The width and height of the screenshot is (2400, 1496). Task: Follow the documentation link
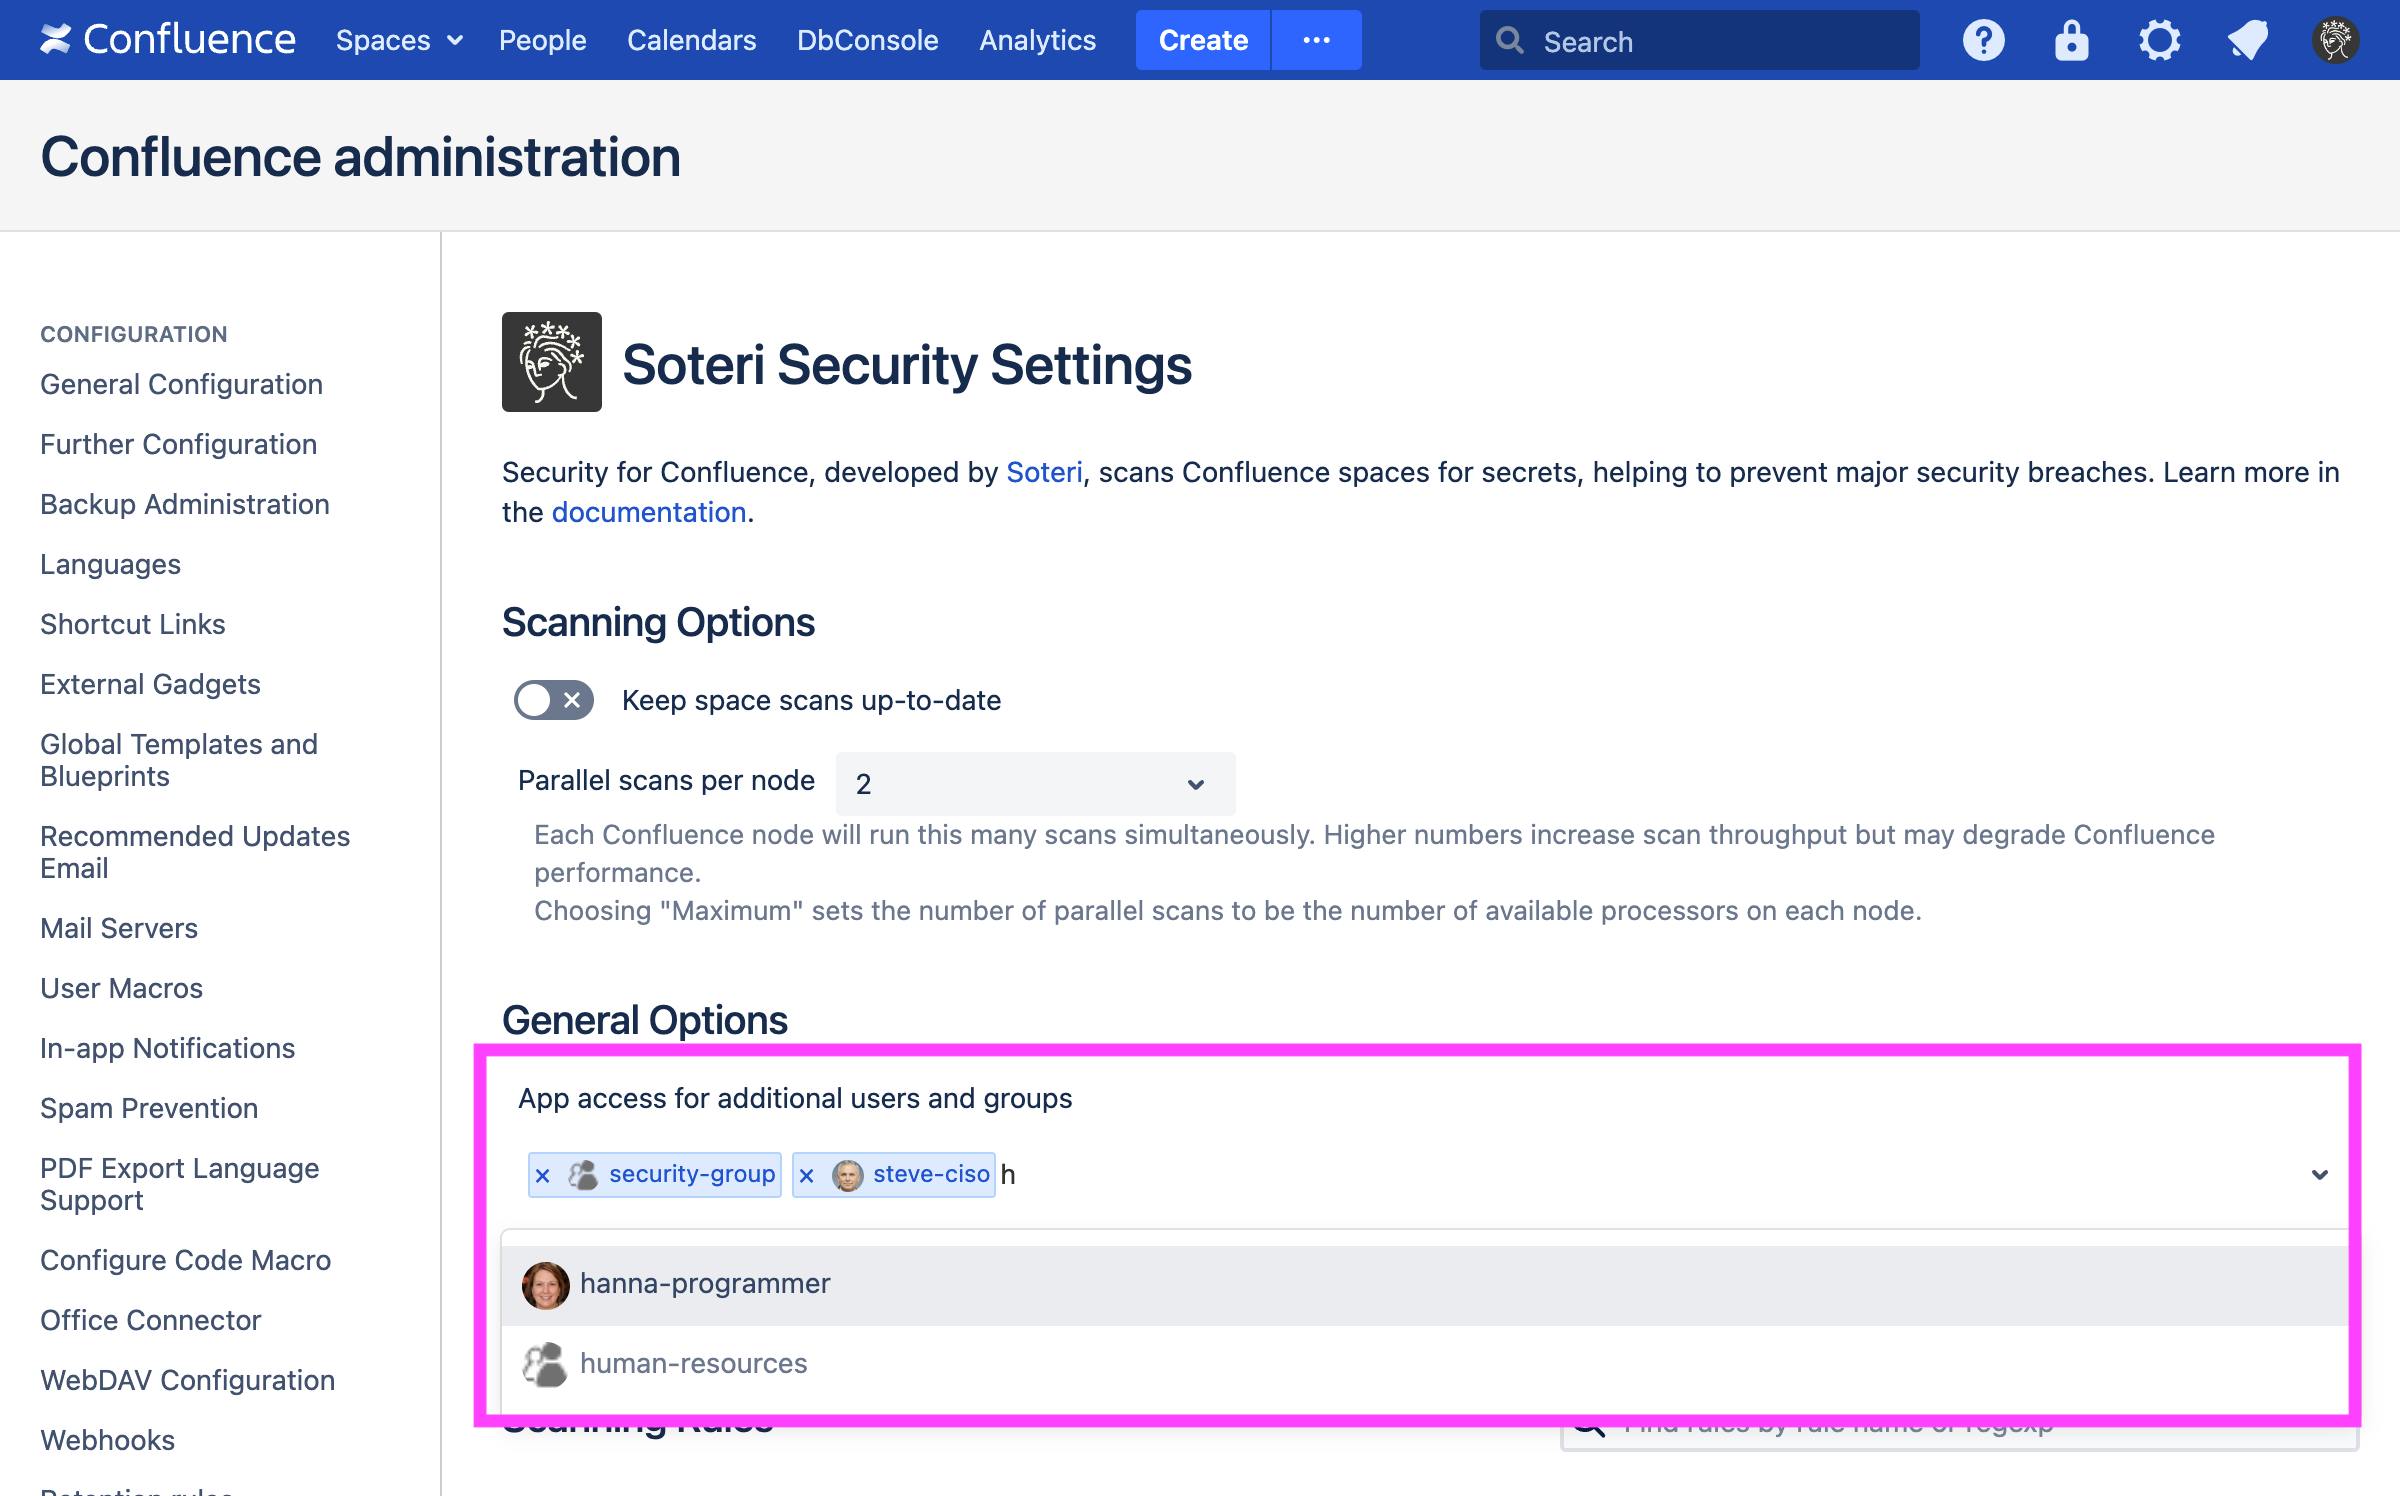click(648, 512)
